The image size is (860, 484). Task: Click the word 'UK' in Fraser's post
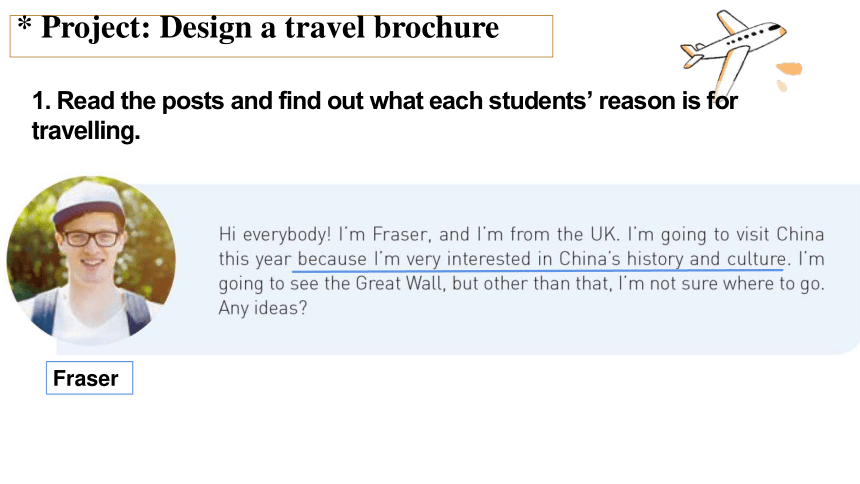[x=604, y=235]
